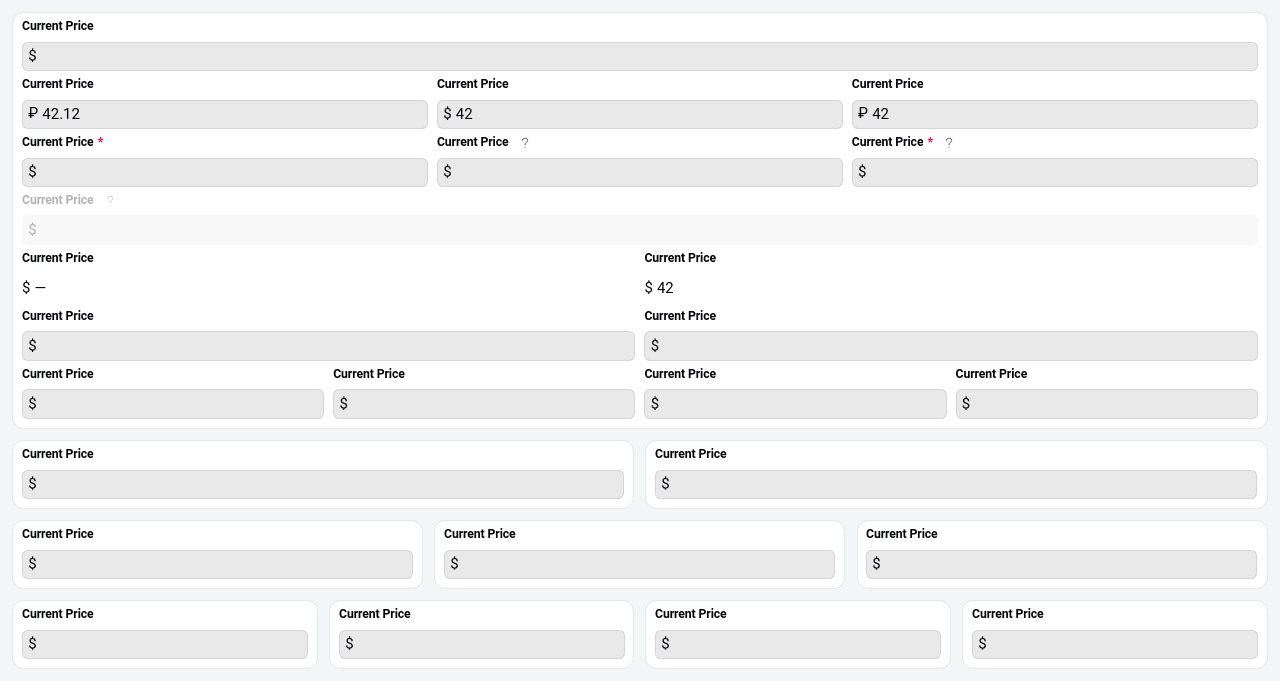Click the required Current Price field without help icon
The width and height of the screenshot is (1280, 681).
(225, 172)
